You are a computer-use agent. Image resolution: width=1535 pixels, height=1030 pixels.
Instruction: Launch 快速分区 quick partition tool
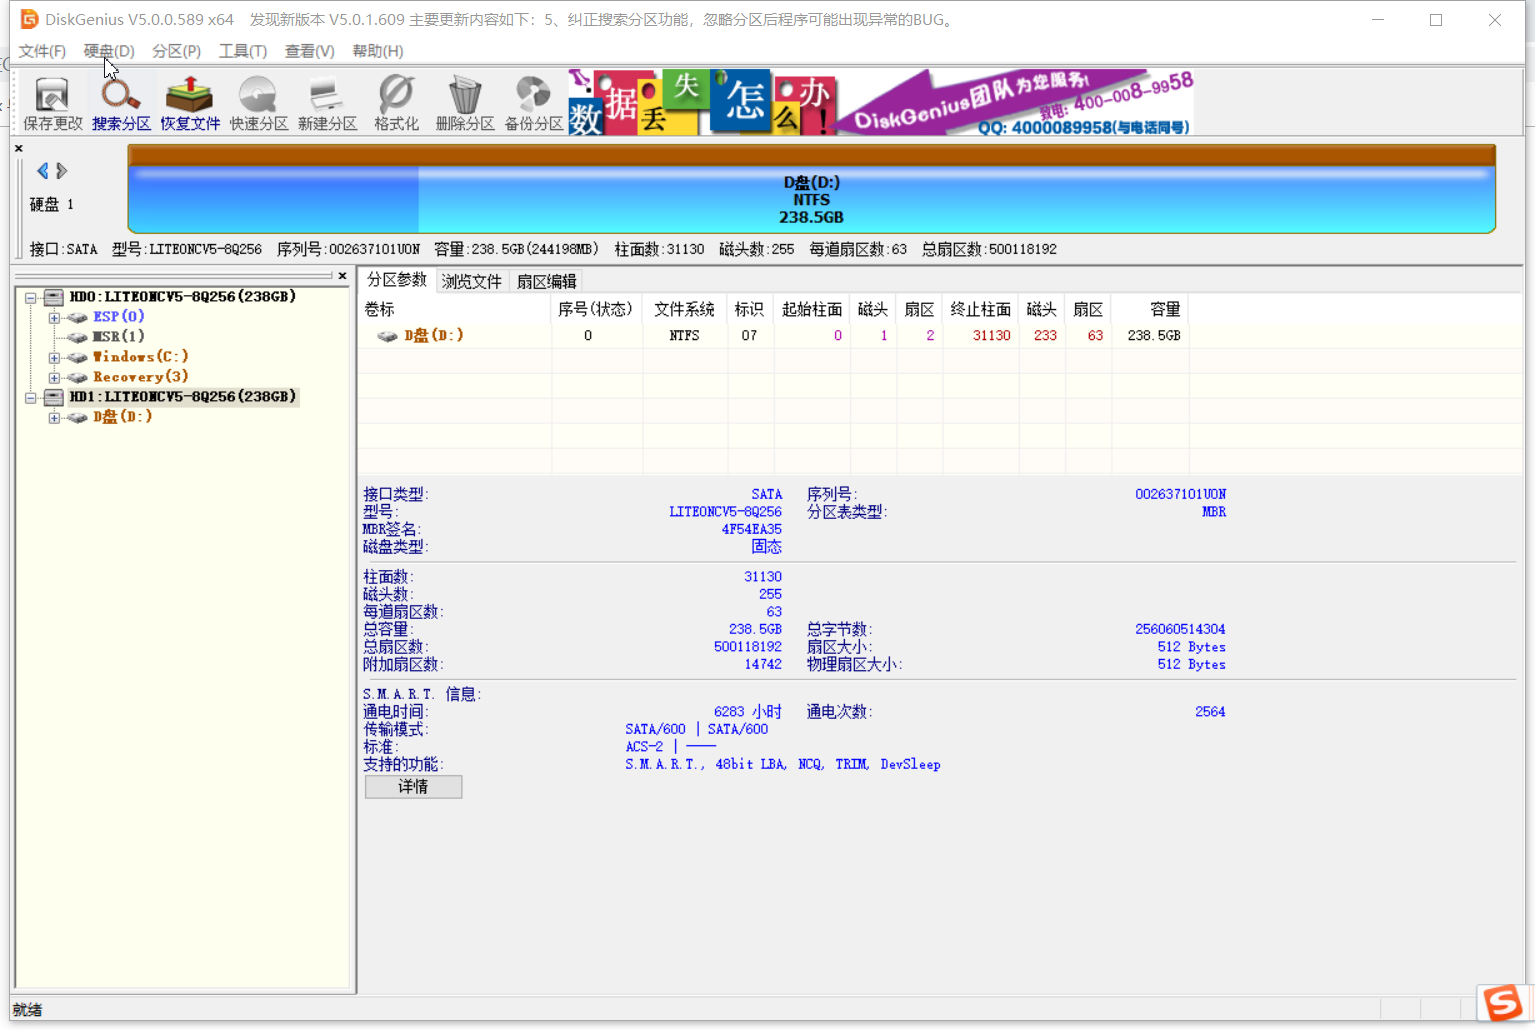click(x=259, y=103)
